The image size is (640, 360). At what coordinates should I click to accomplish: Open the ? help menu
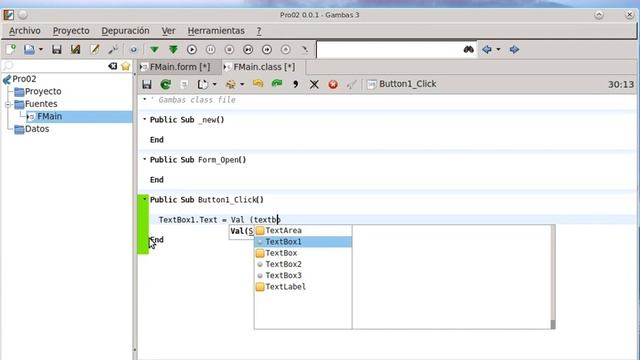pos(259,31)
